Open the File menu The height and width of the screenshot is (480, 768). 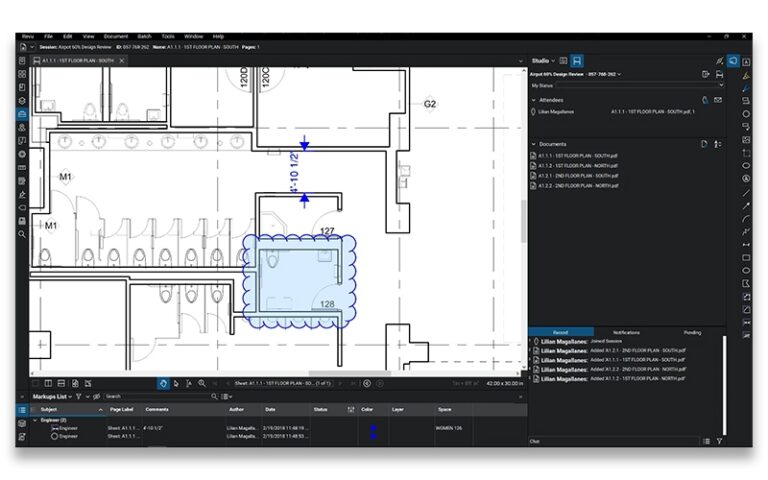coord(48,36)
